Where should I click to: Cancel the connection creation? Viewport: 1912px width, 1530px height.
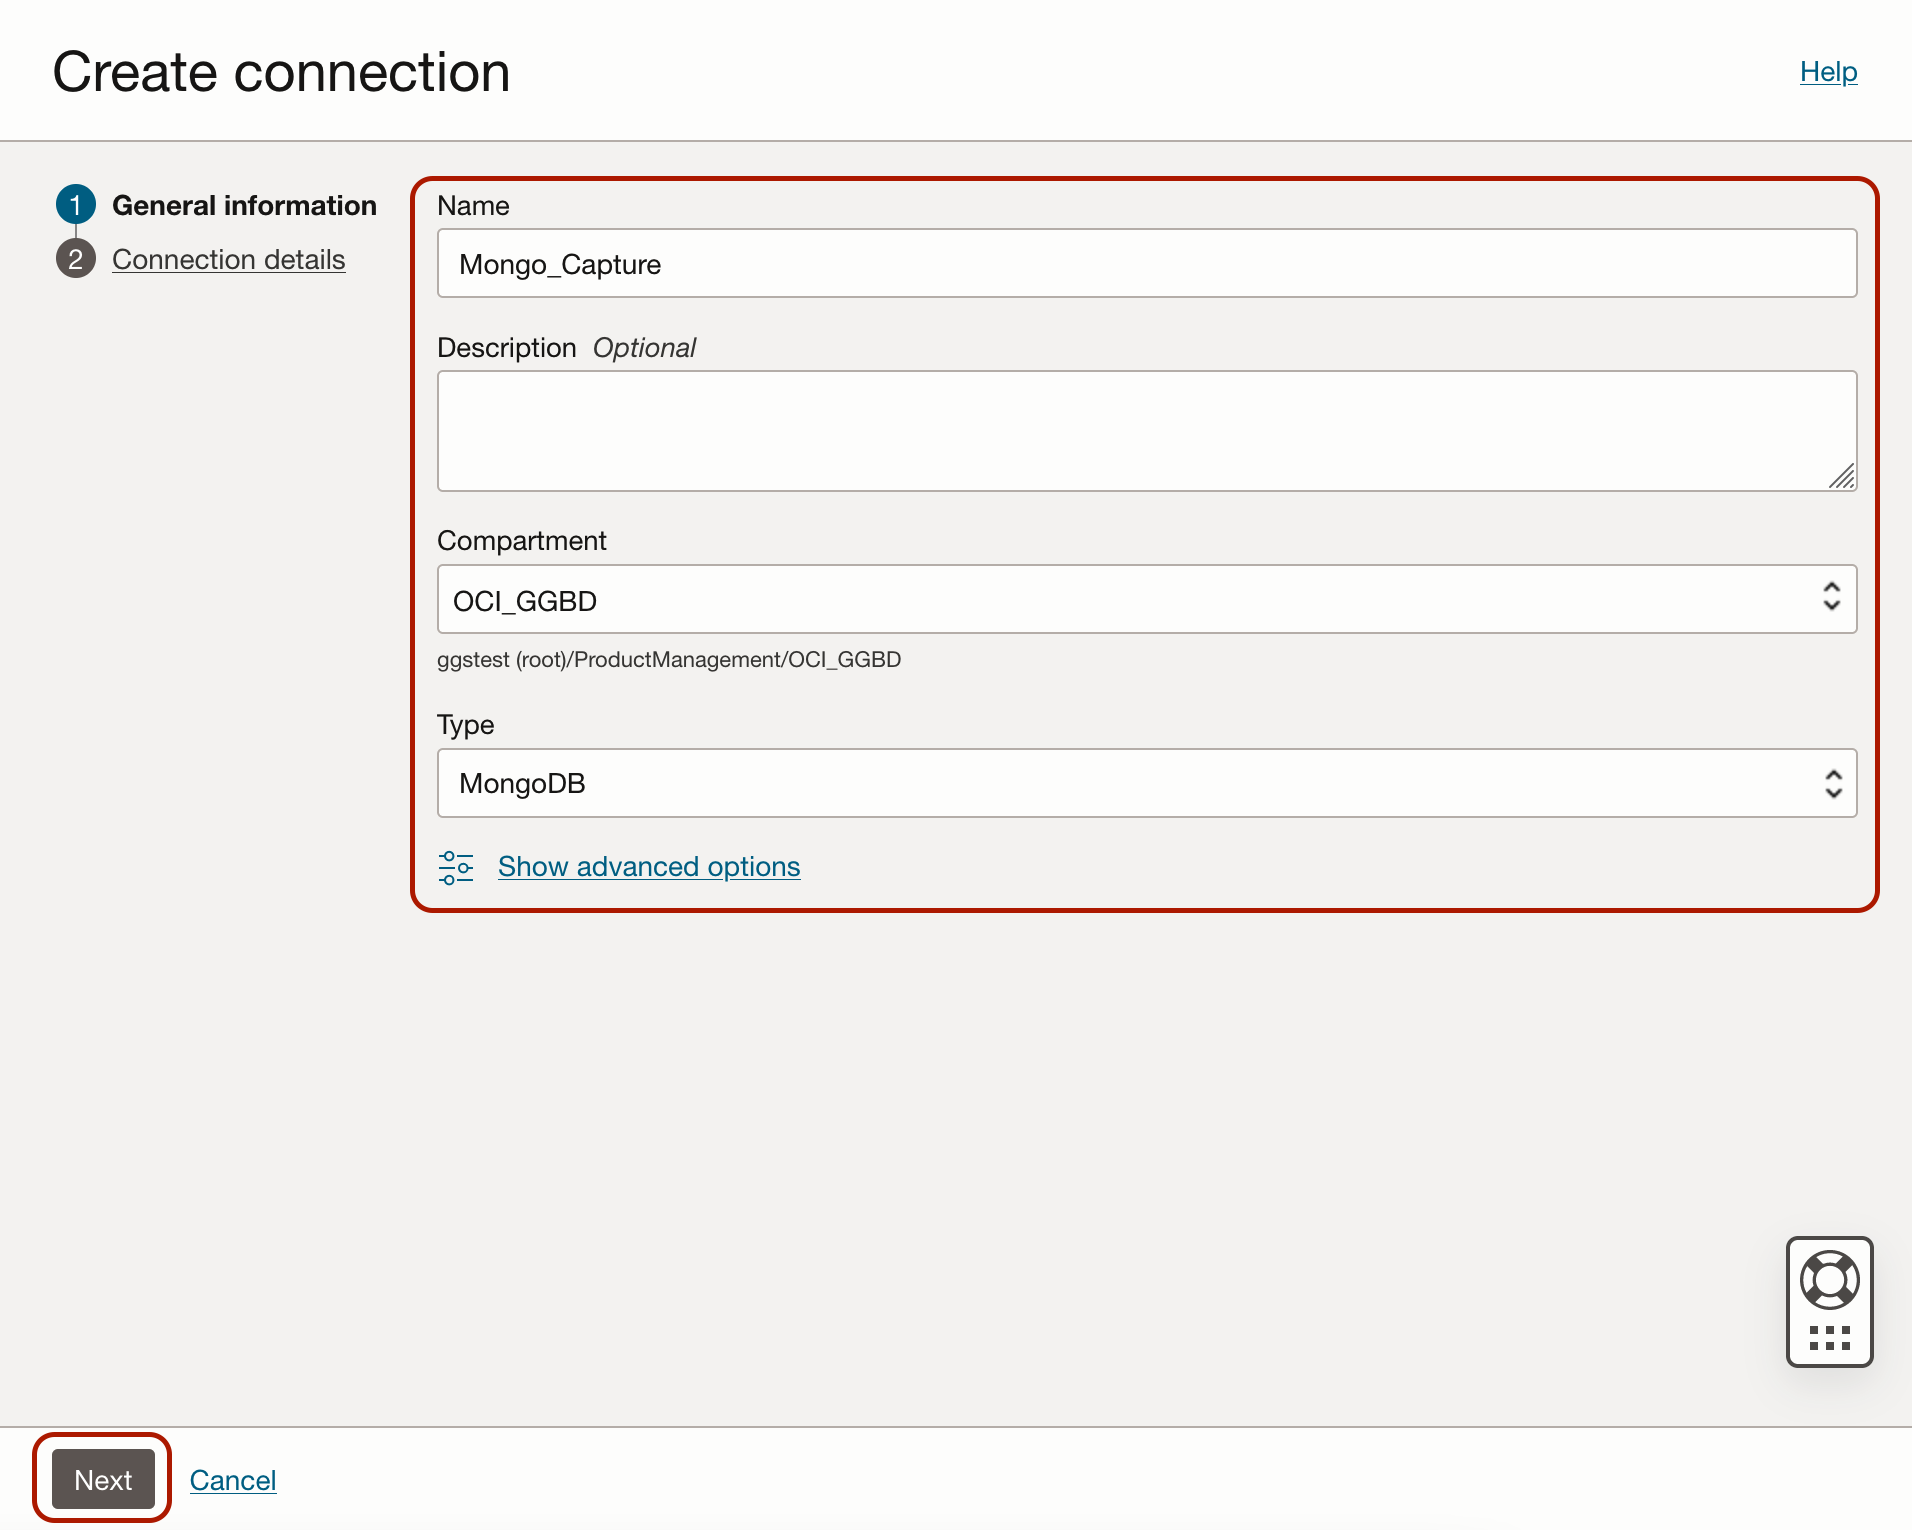(233, 1480)
